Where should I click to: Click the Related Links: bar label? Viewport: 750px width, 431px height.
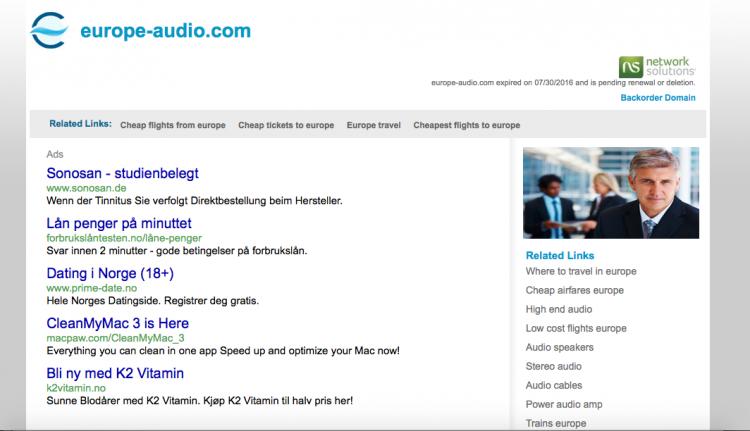(80, 124)
